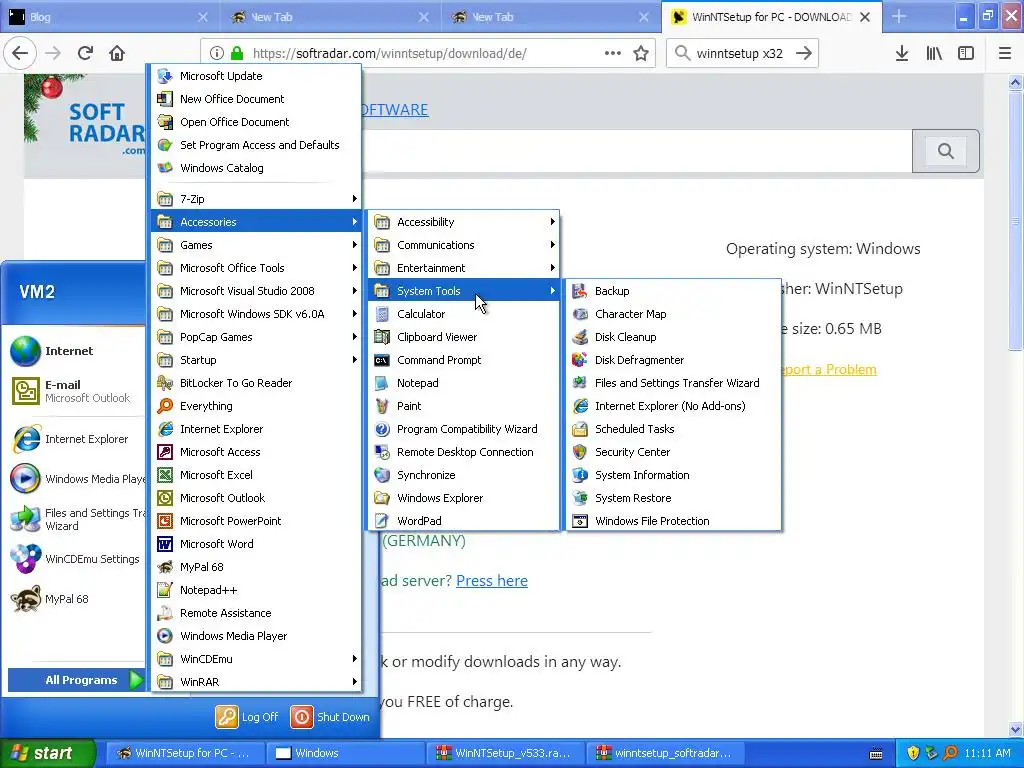Image resolution: width=1024 pixels, height=768 pixels.
Task: Expand the WinRAR folder
Action: click(x=256, y=682)
